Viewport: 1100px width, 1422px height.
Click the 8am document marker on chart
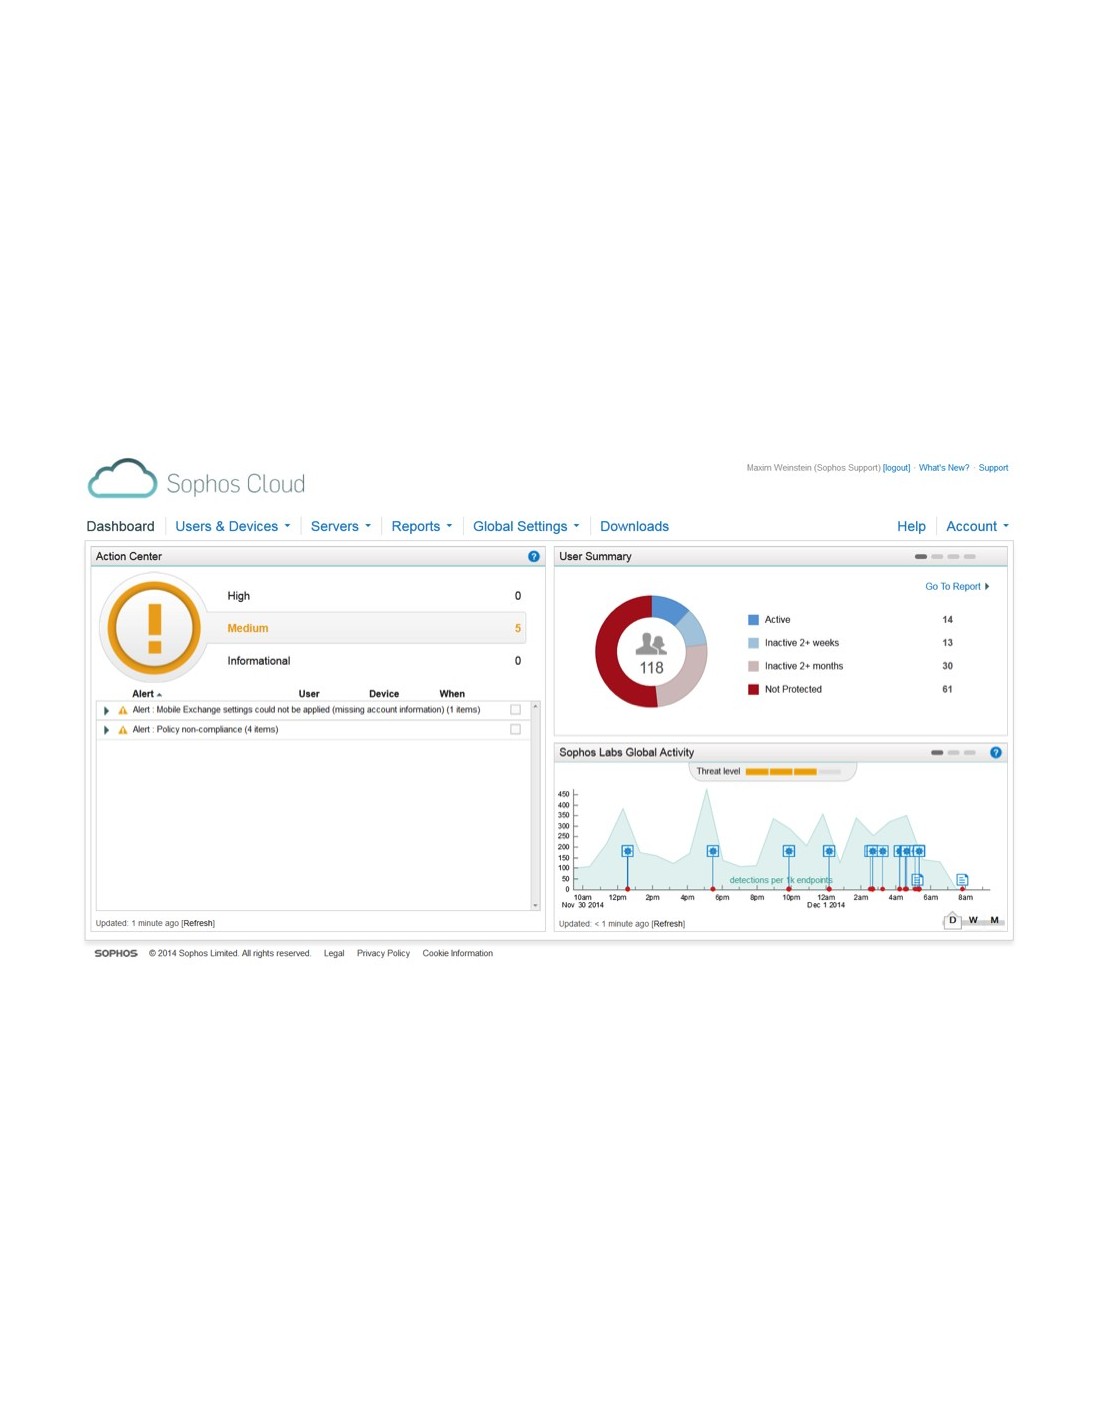(x=962, y=880)
